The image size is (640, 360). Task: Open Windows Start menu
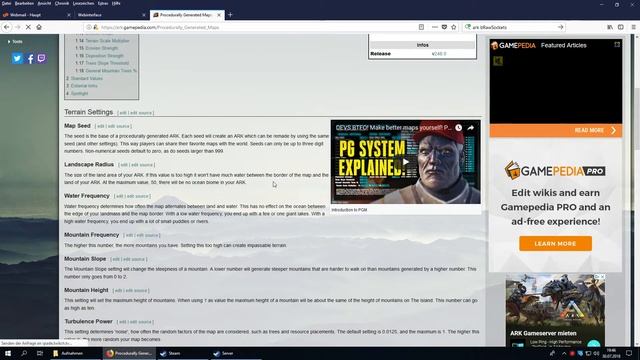click(x=8, y=353)
